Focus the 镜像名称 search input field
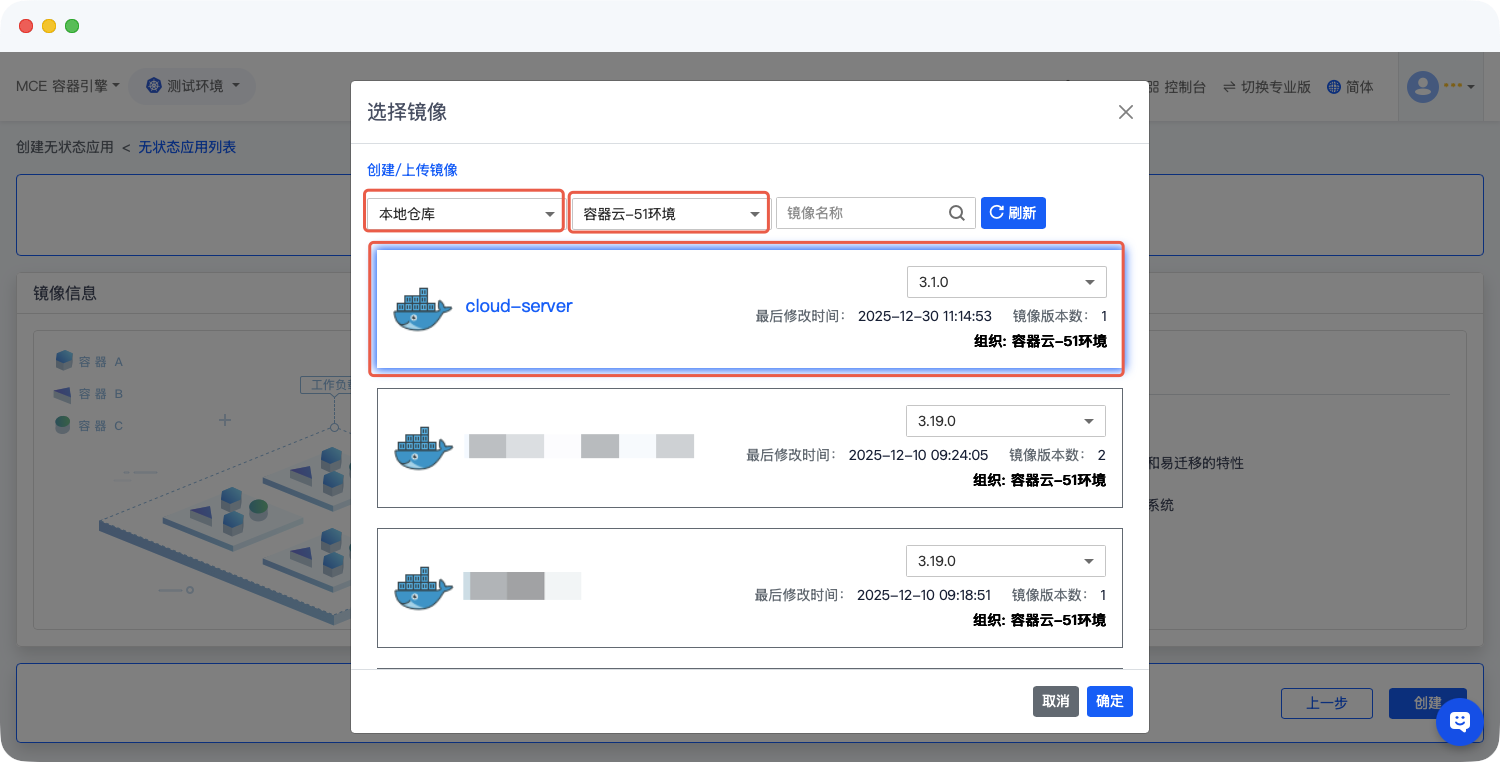Screen dimensions: 1500x762 (862, 213)
